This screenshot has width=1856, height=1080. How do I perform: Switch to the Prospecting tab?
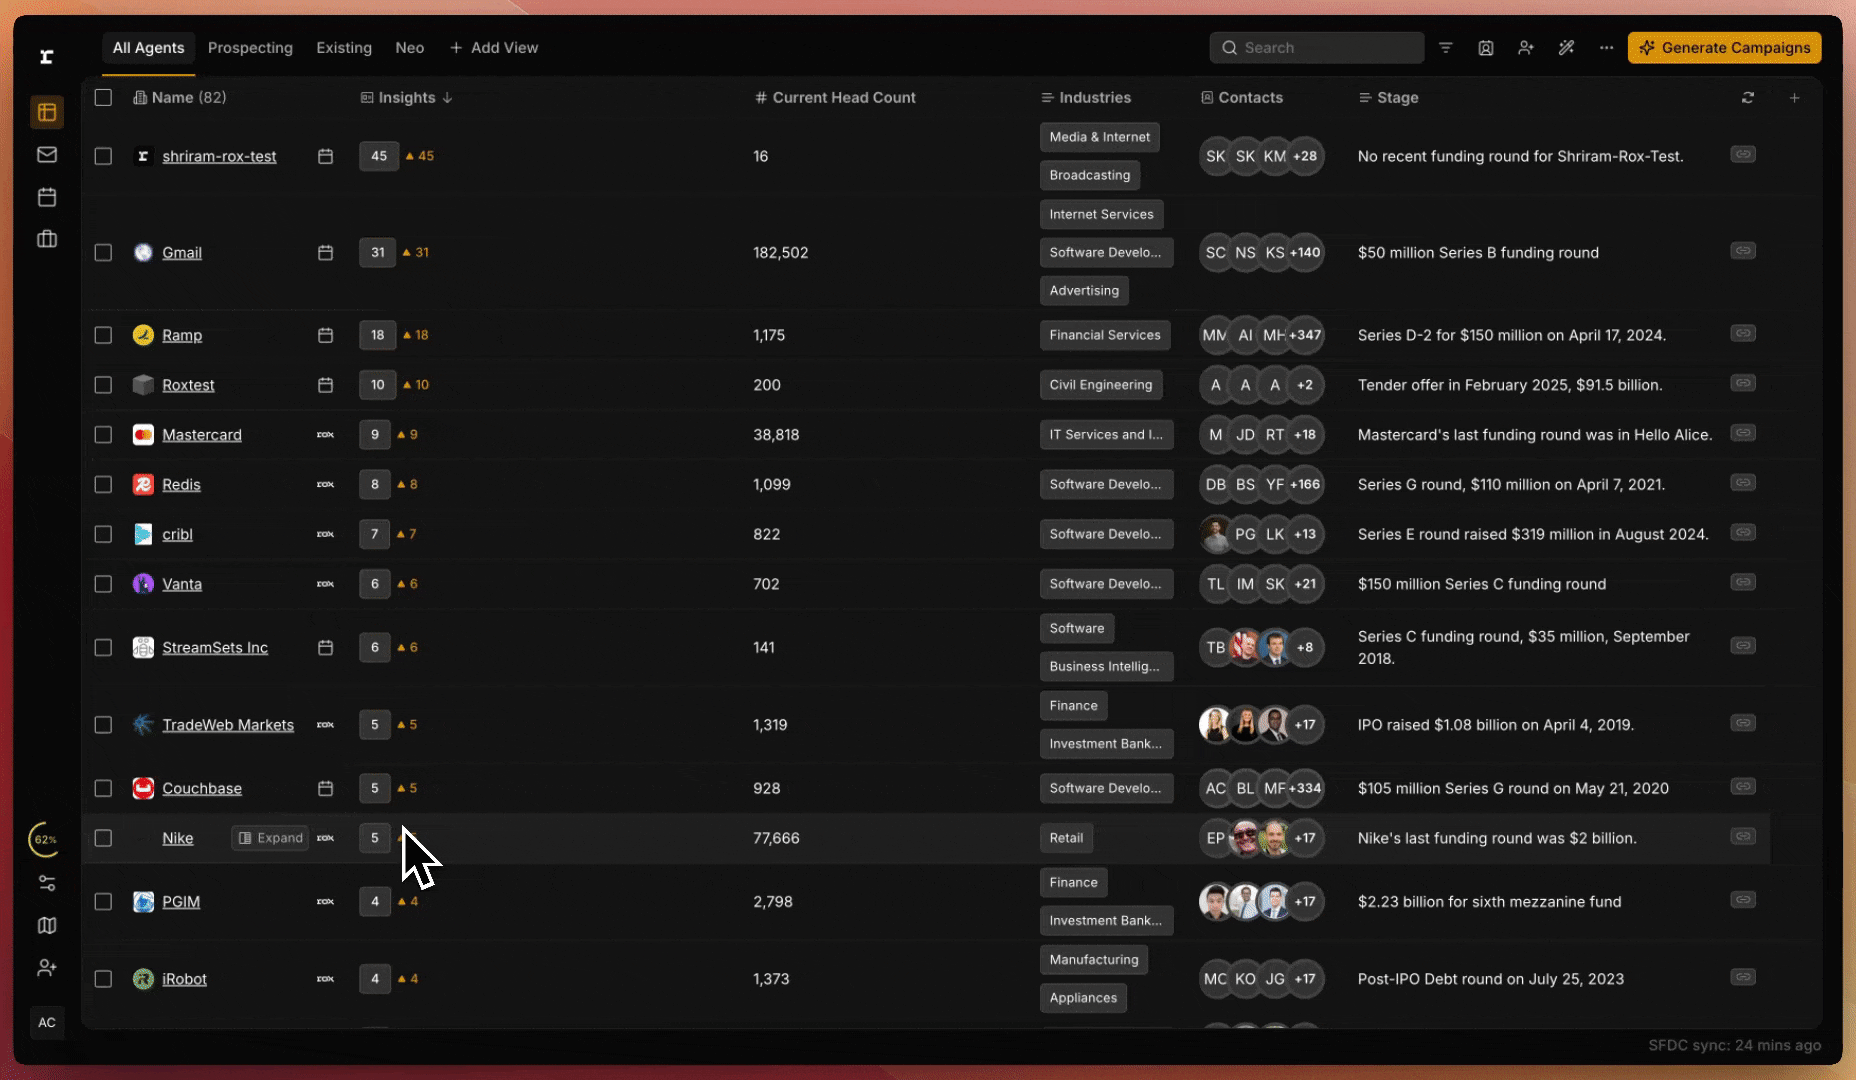point(250,48)
